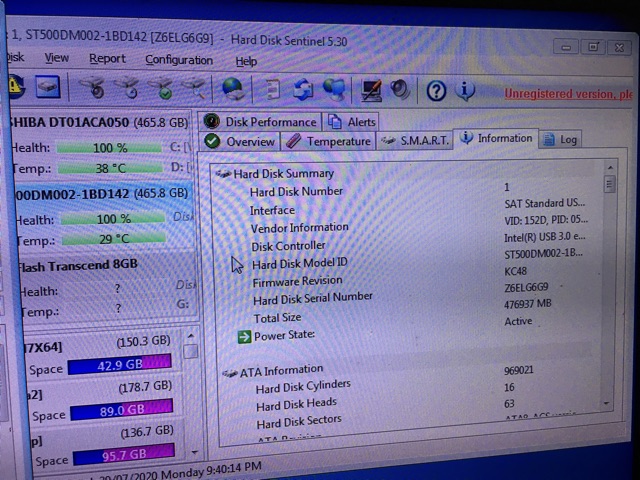Click the Hard Disk Cylinders row
Image resolution: width=640 pixels, height=480 pixels.
pos(303,386)
